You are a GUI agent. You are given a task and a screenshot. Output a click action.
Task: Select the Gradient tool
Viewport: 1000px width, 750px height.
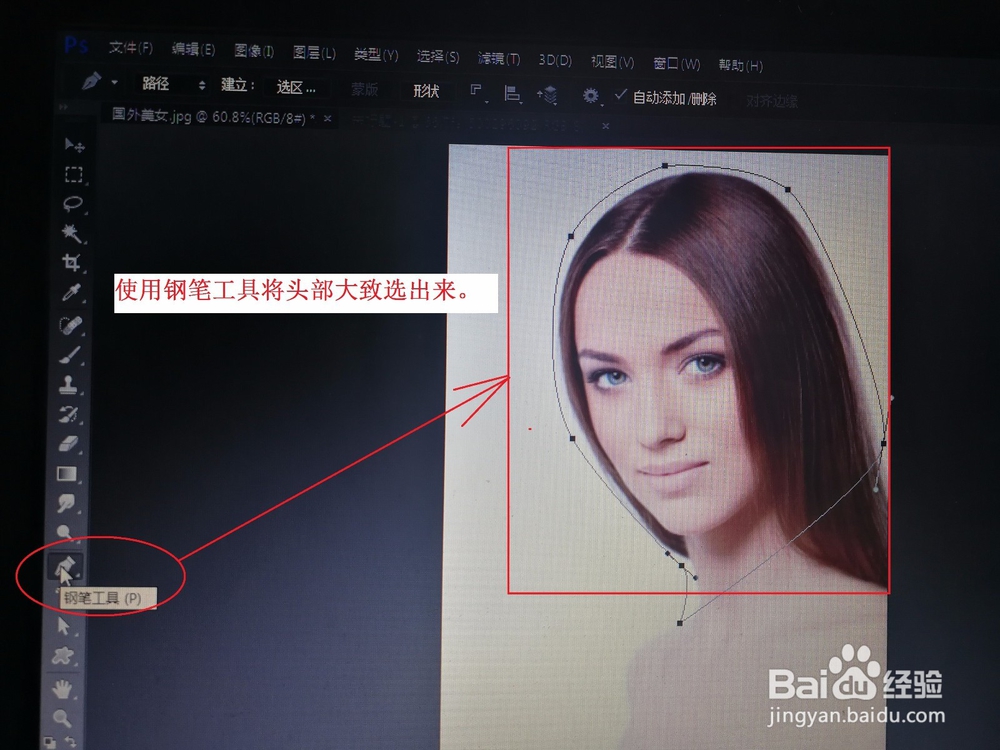pos(67,474)
